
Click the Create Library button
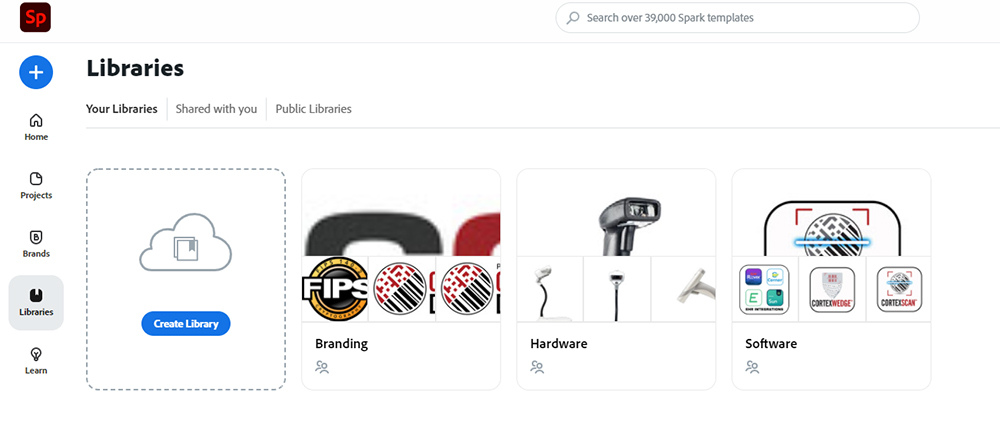point(186,324)
